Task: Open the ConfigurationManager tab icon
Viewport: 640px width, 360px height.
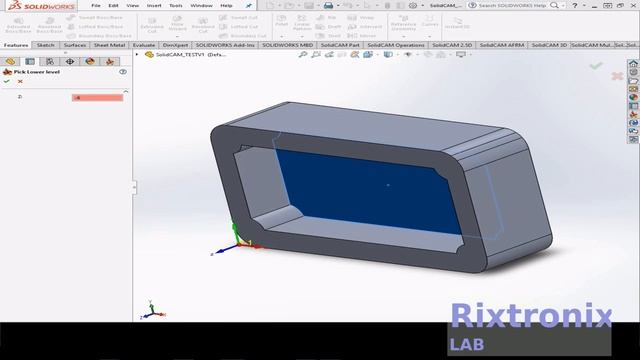Action: click(x=50, y=61)
